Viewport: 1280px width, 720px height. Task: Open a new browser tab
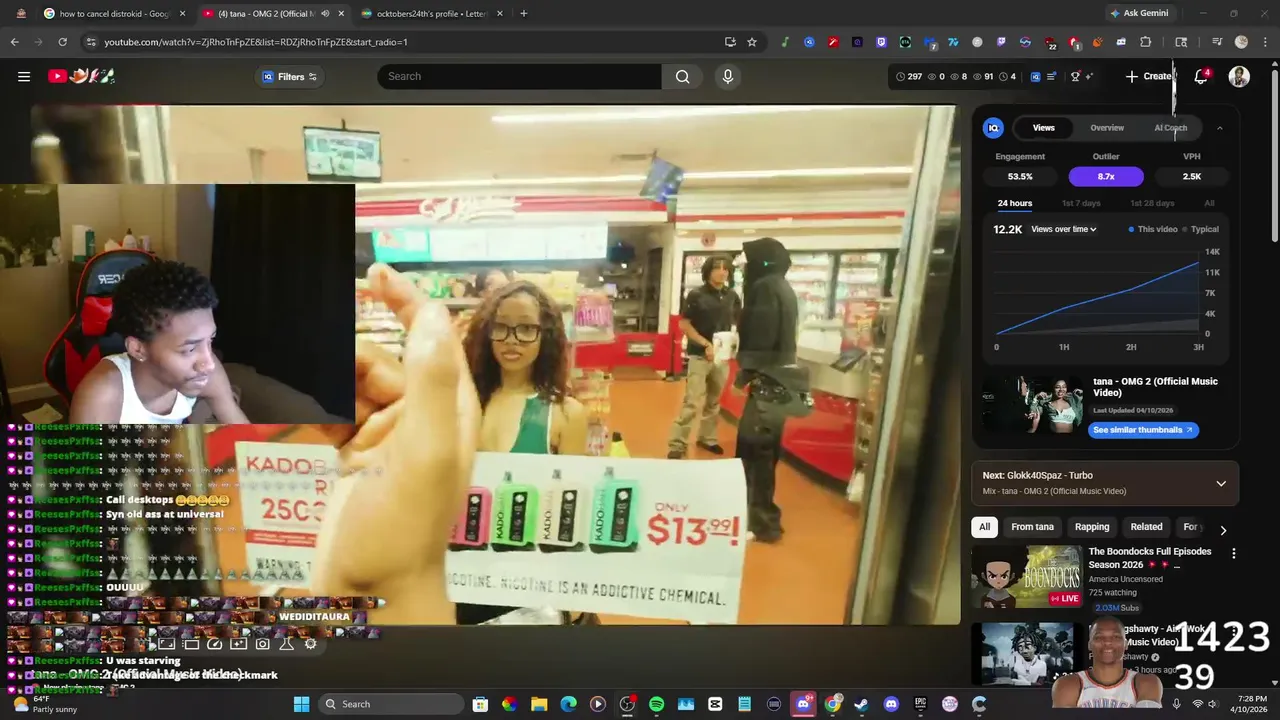tap(523, 13)
